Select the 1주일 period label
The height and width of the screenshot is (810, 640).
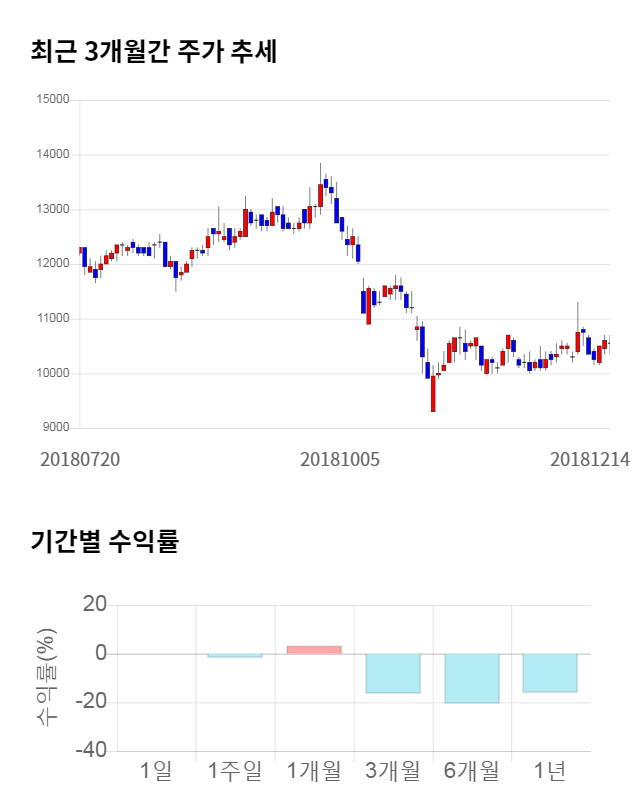point(235,771)
